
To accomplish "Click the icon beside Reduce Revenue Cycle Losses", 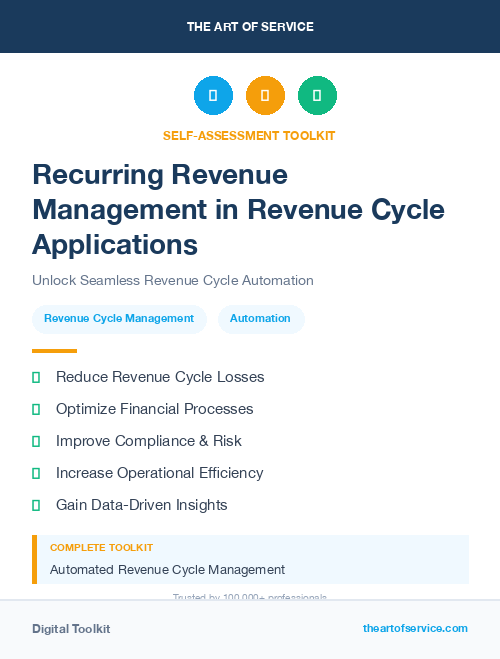I will pos(36,377).
